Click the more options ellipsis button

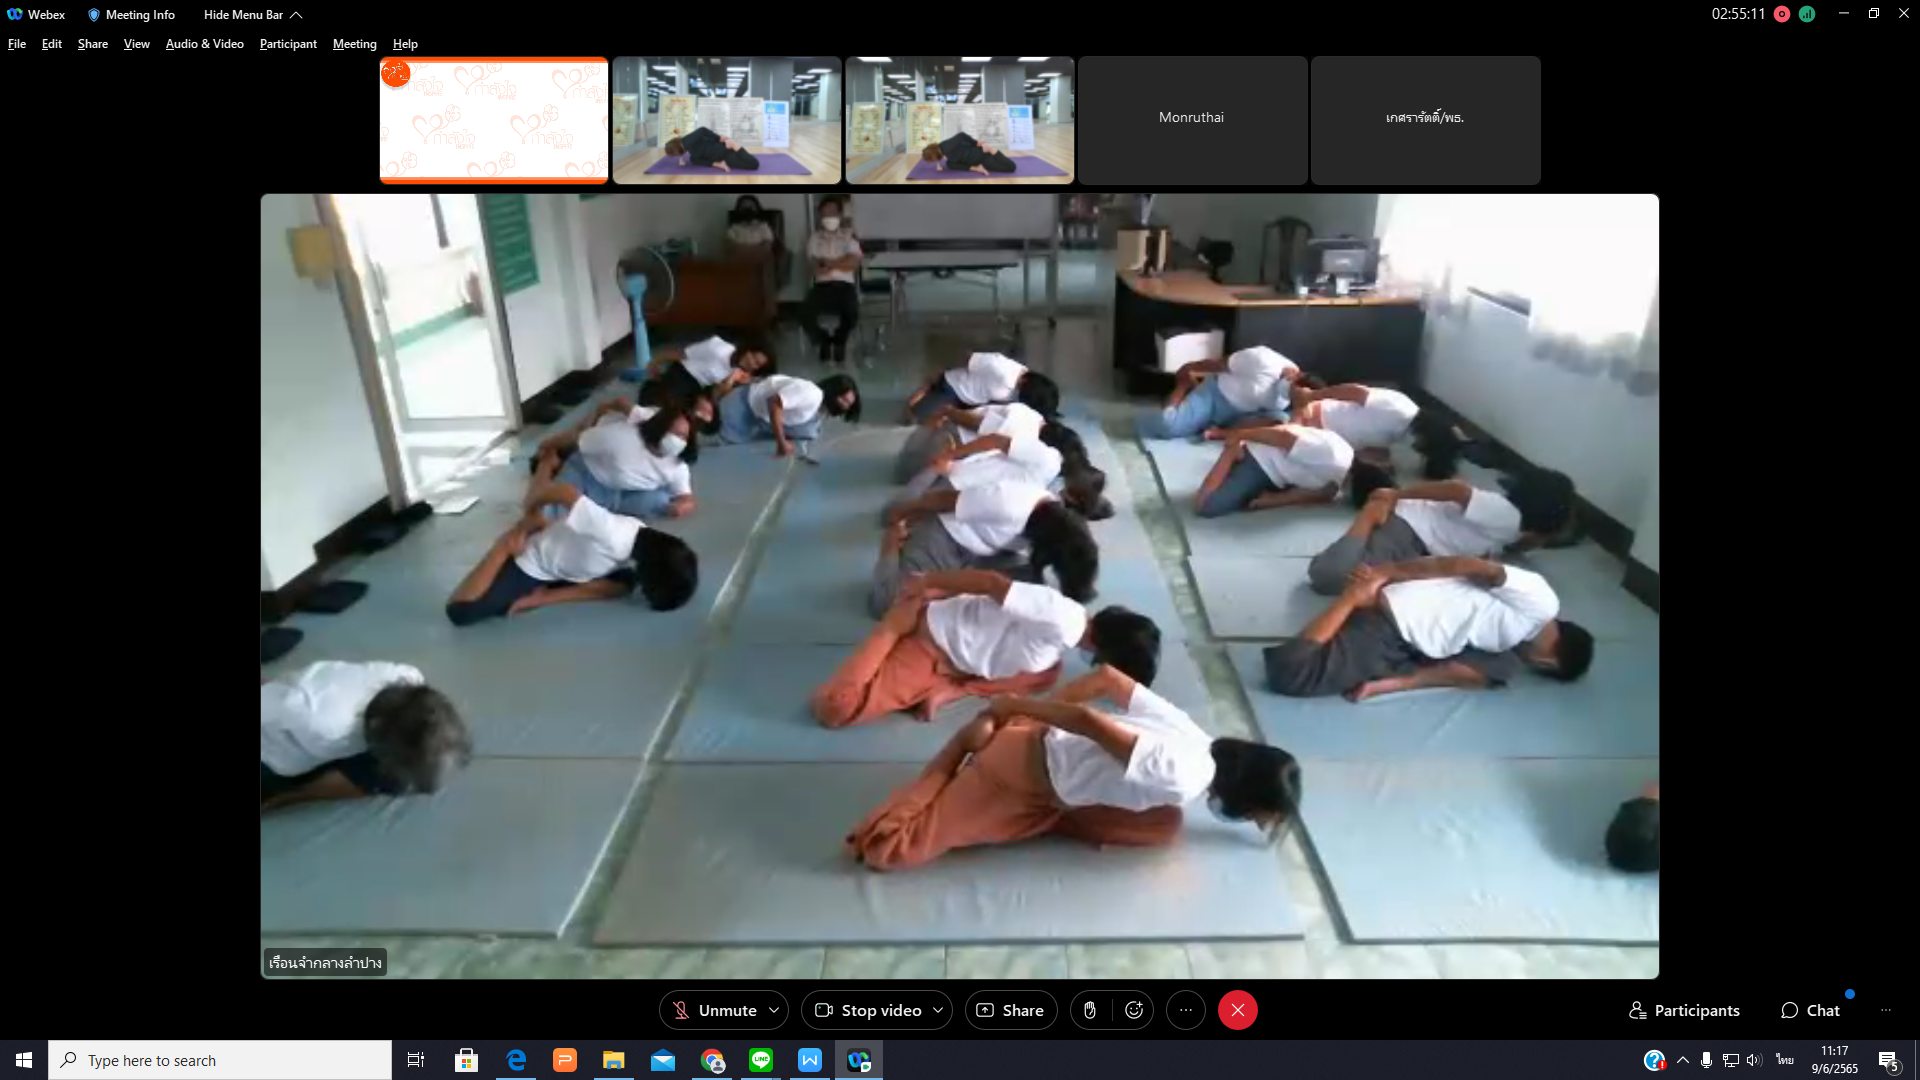[1186, 1010]
